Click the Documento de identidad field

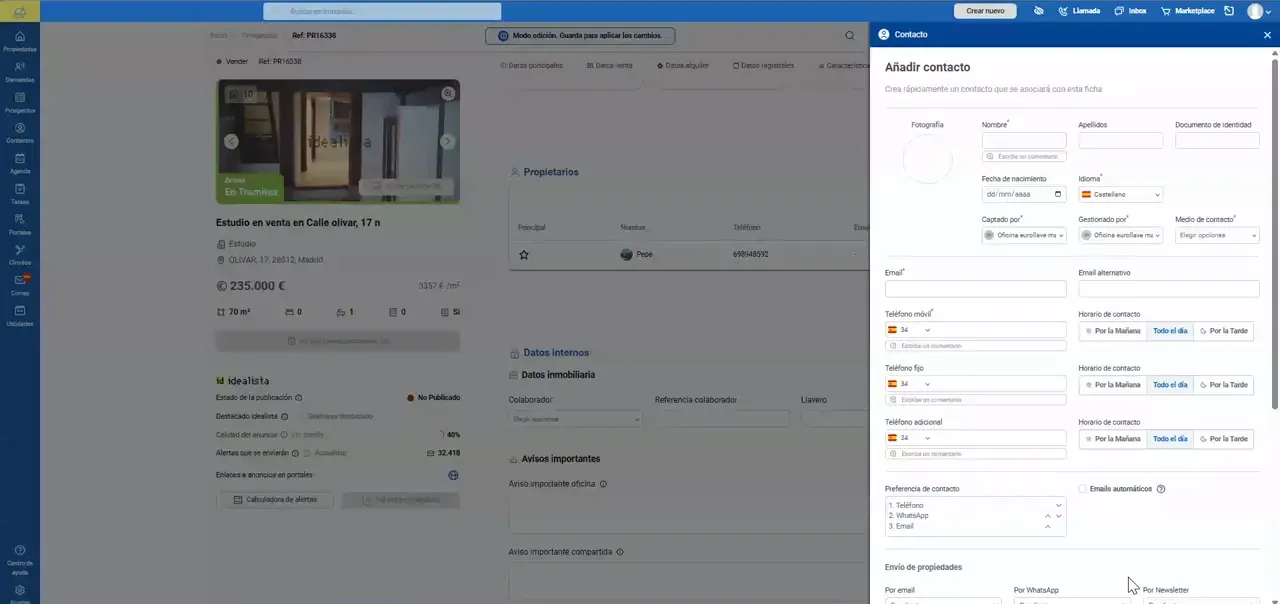point(1217,141)
